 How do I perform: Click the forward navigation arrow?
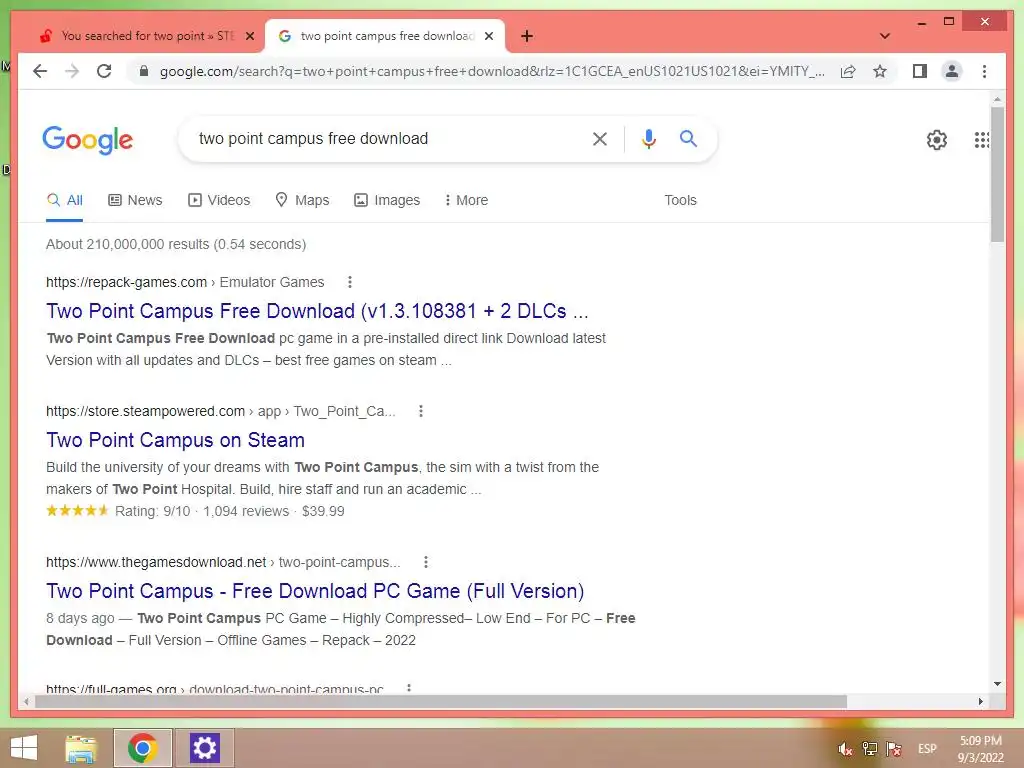(72, 71)
